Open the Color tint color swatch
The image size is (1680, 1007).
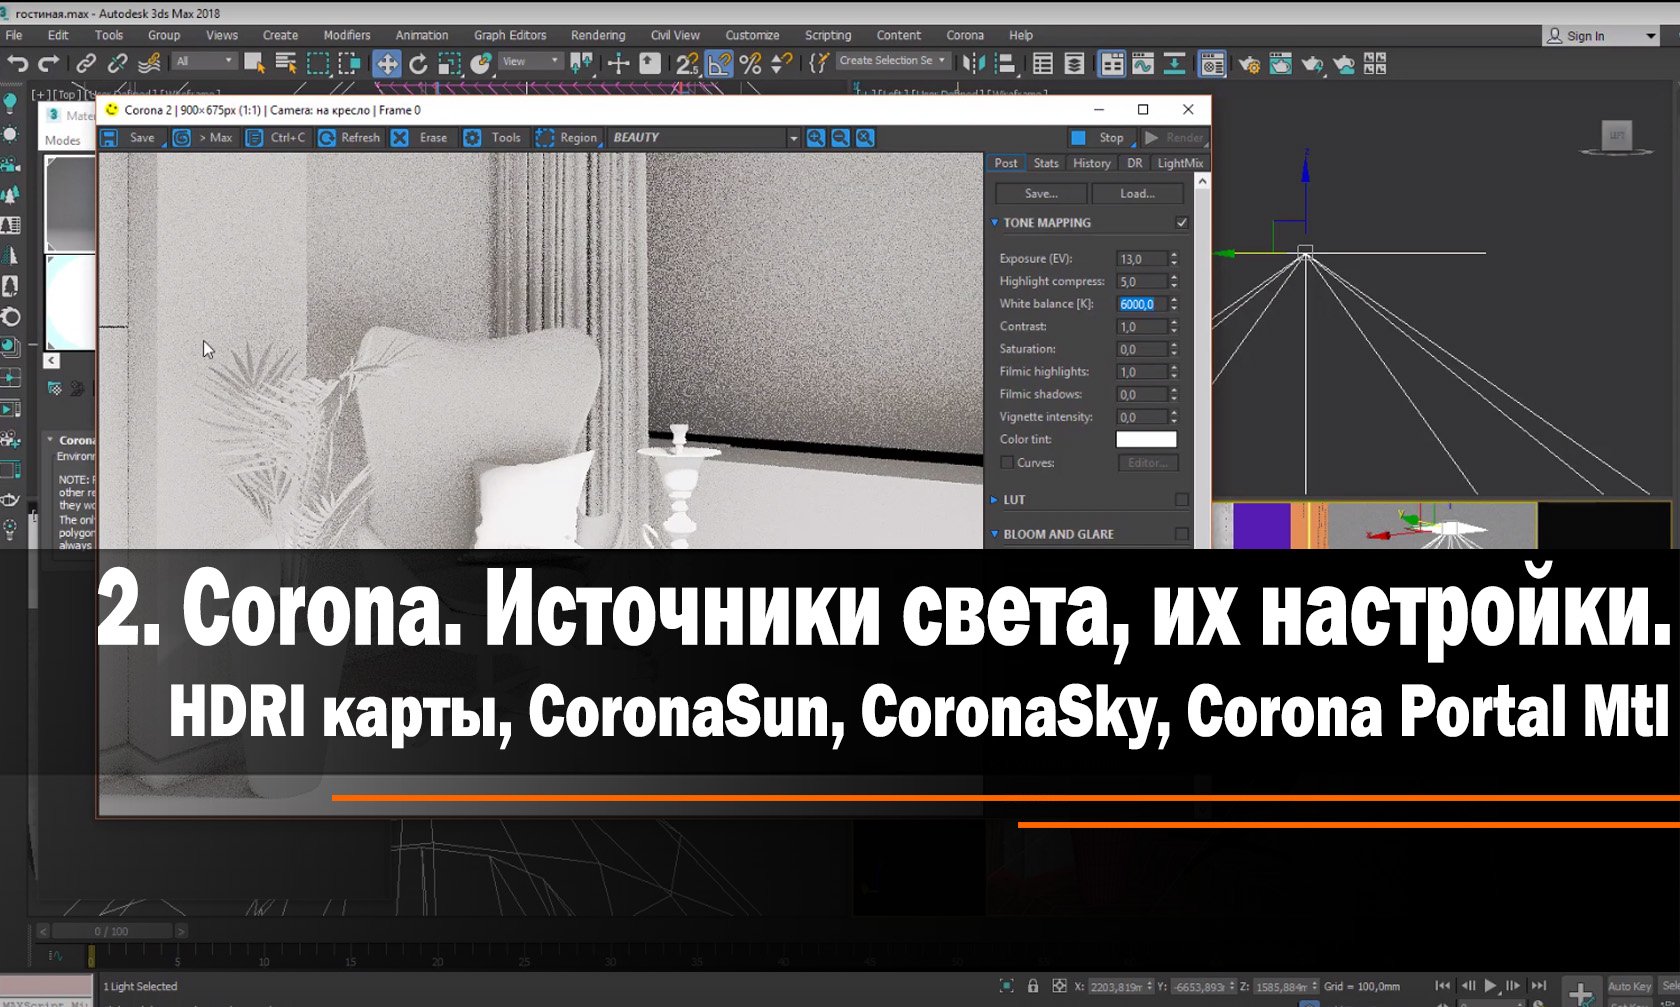coord(1146,438)
